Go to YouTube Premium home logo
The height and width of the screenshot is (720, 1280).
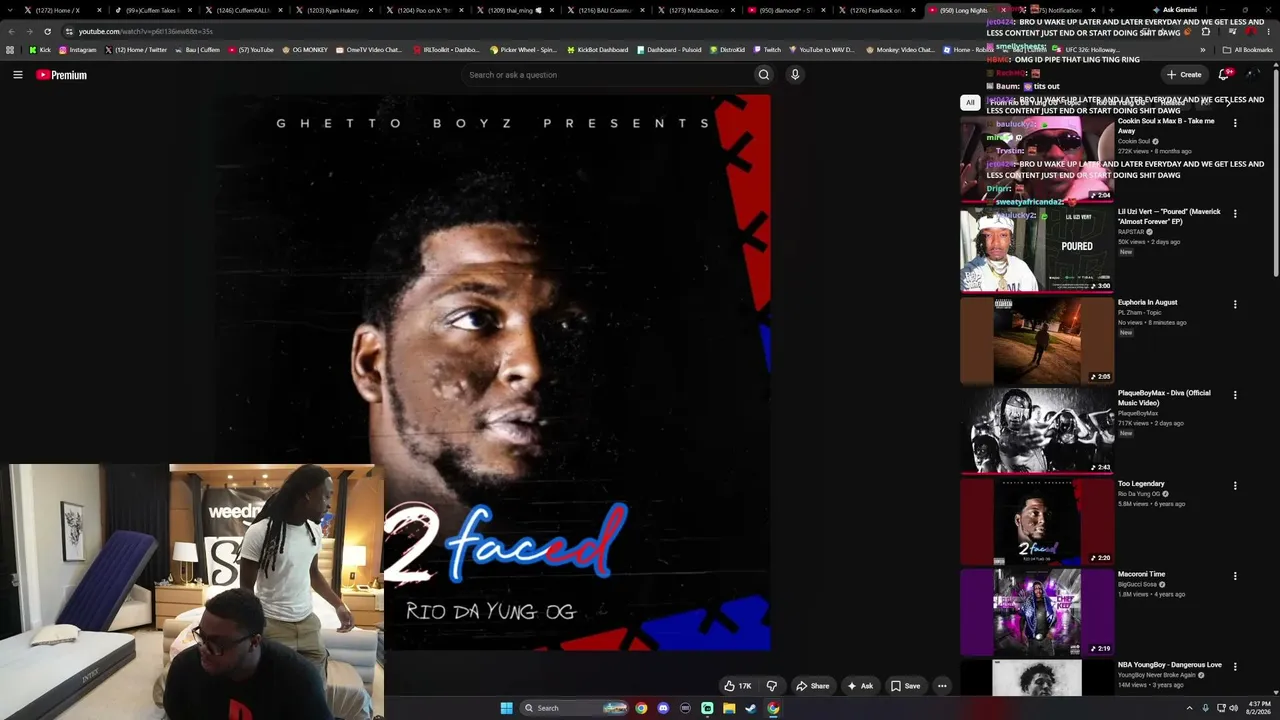tap(62, 75)
